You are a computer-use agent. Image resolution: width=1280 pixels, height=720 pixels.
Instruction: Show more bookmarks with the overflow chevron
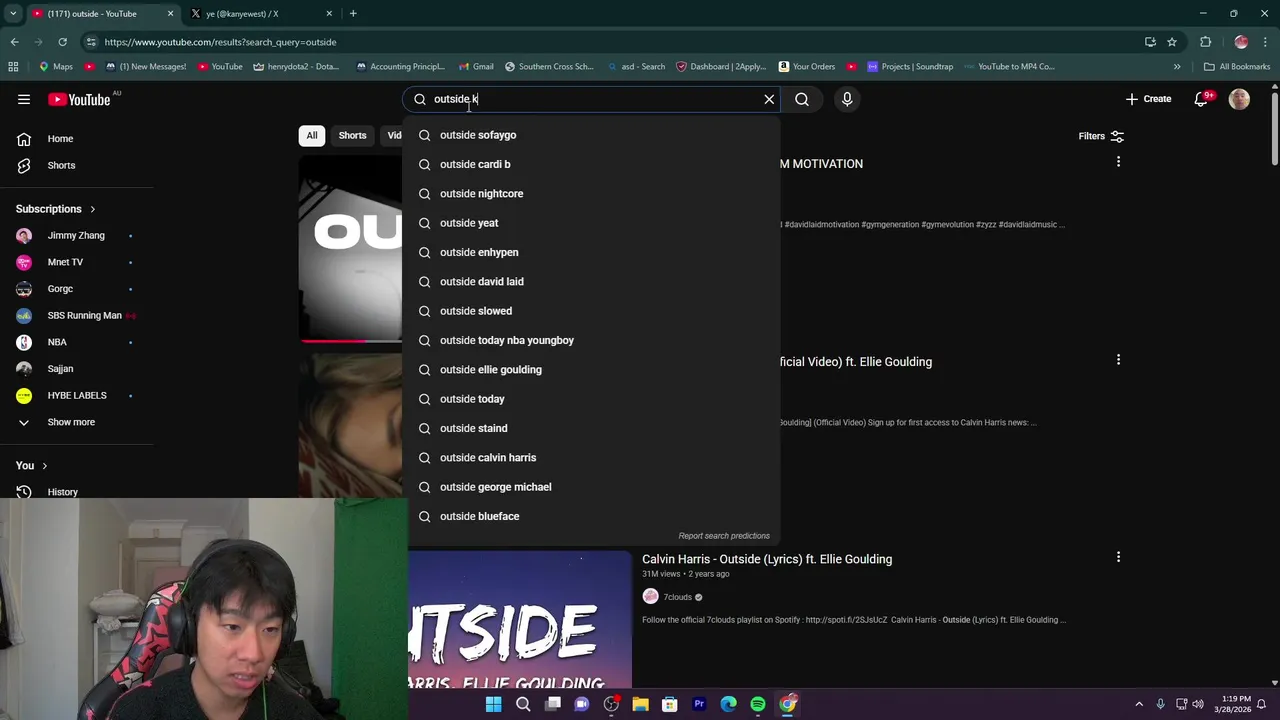[1177, 67]
